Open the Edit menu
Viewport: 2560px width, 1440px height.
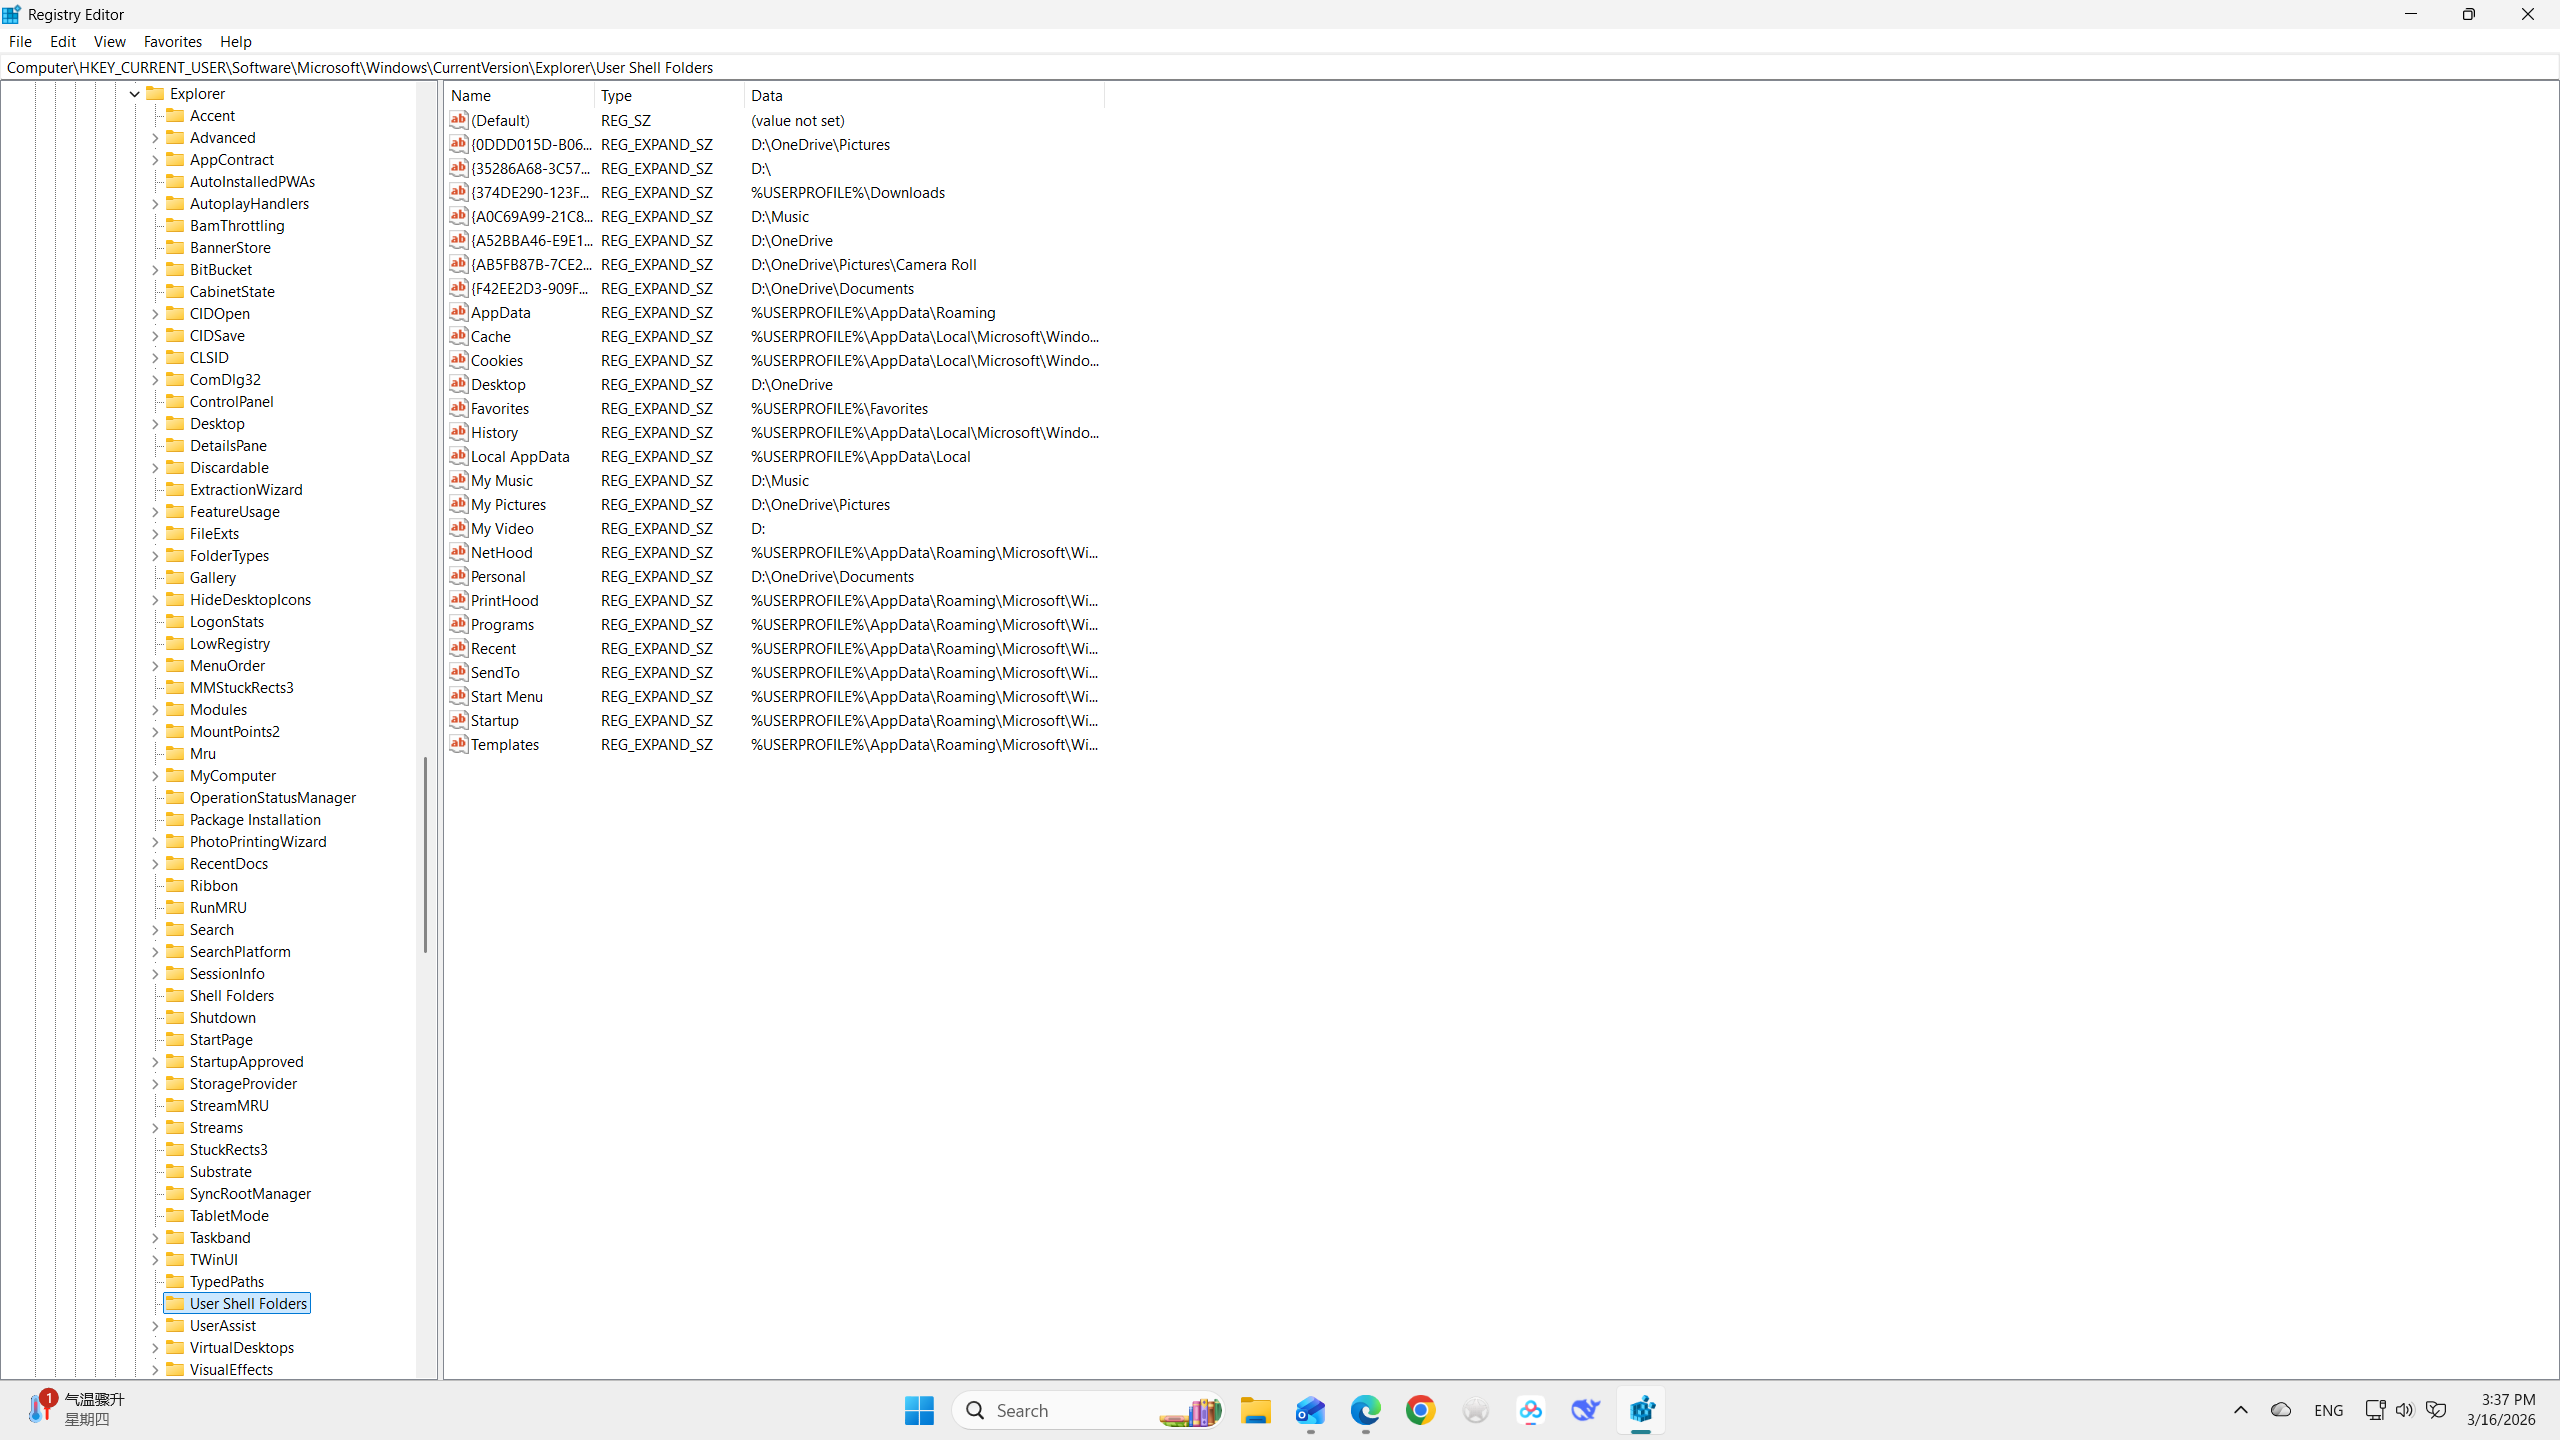click(x=62, y=41)
